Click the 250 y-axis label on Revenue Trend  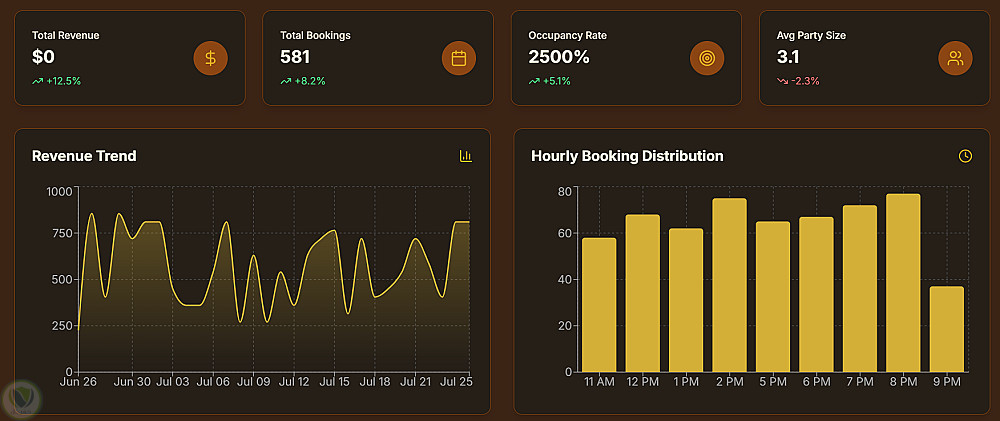pyautogui.click(x=63, y=326)
